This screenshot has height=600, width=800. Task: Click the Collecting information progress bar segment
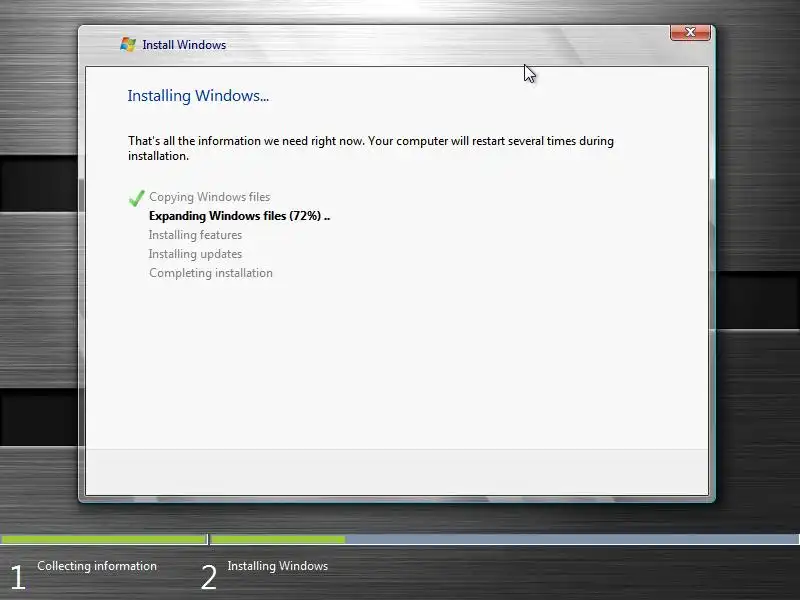(x=104, y=539)
